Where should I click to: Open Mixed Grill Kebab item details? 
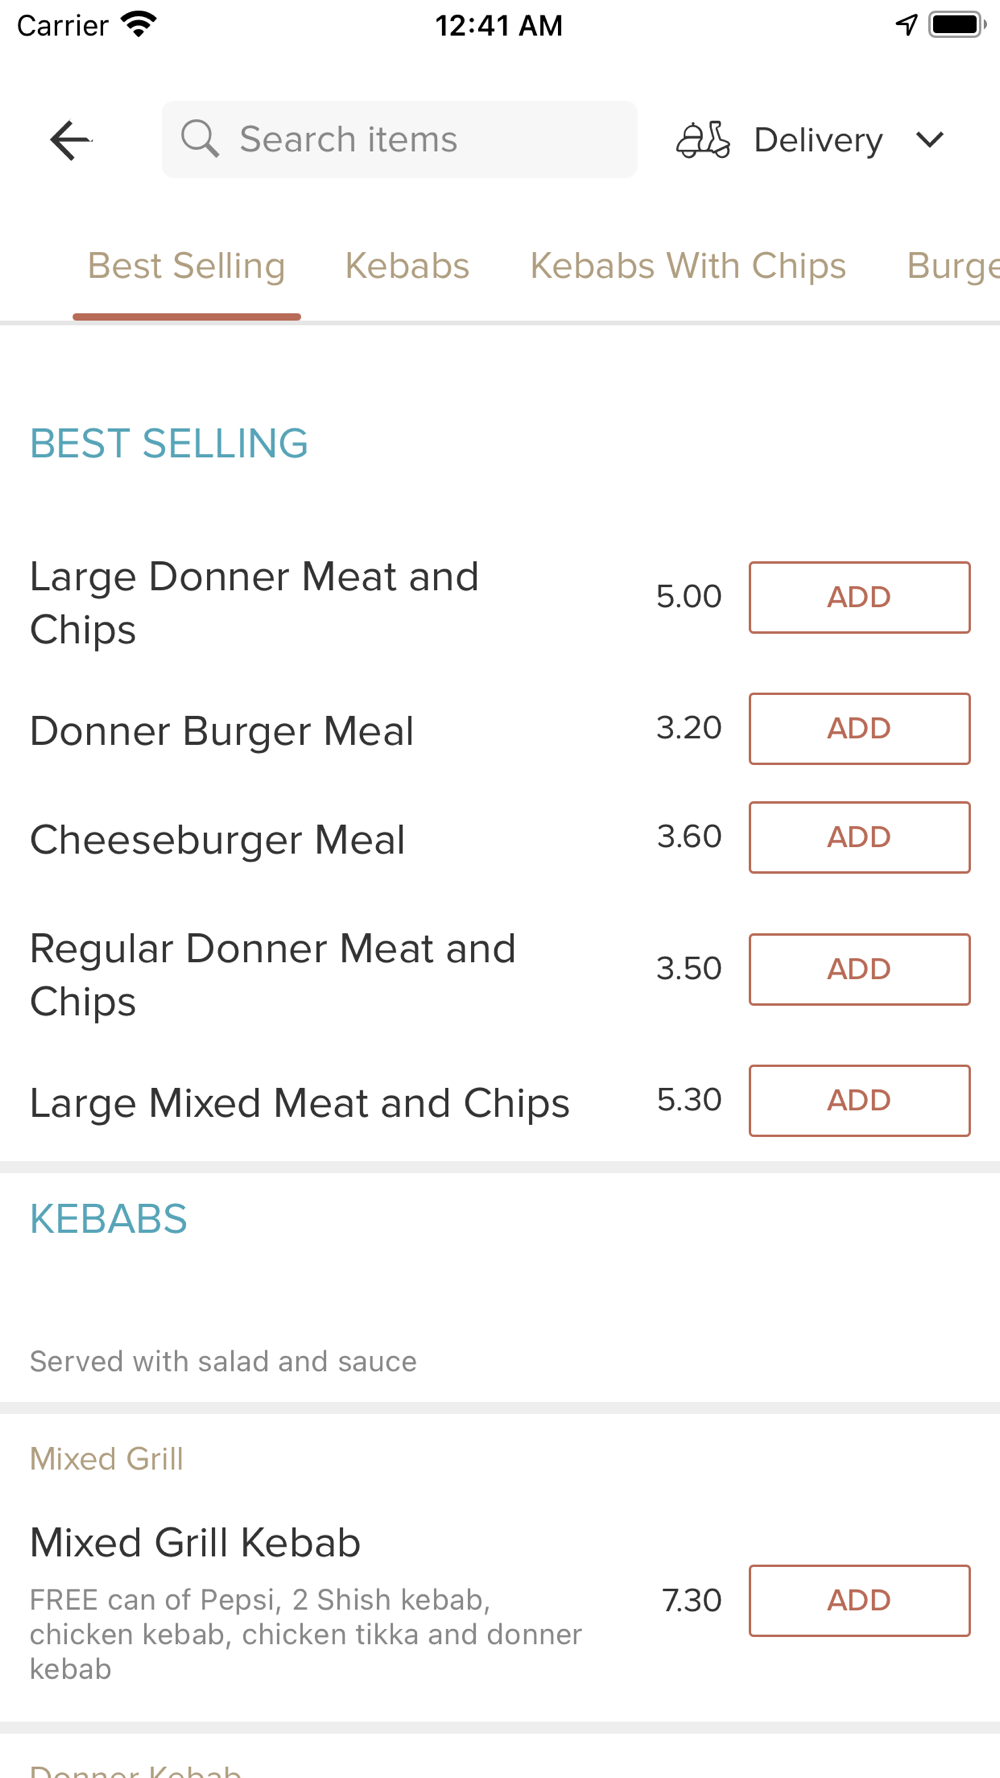195,1543
